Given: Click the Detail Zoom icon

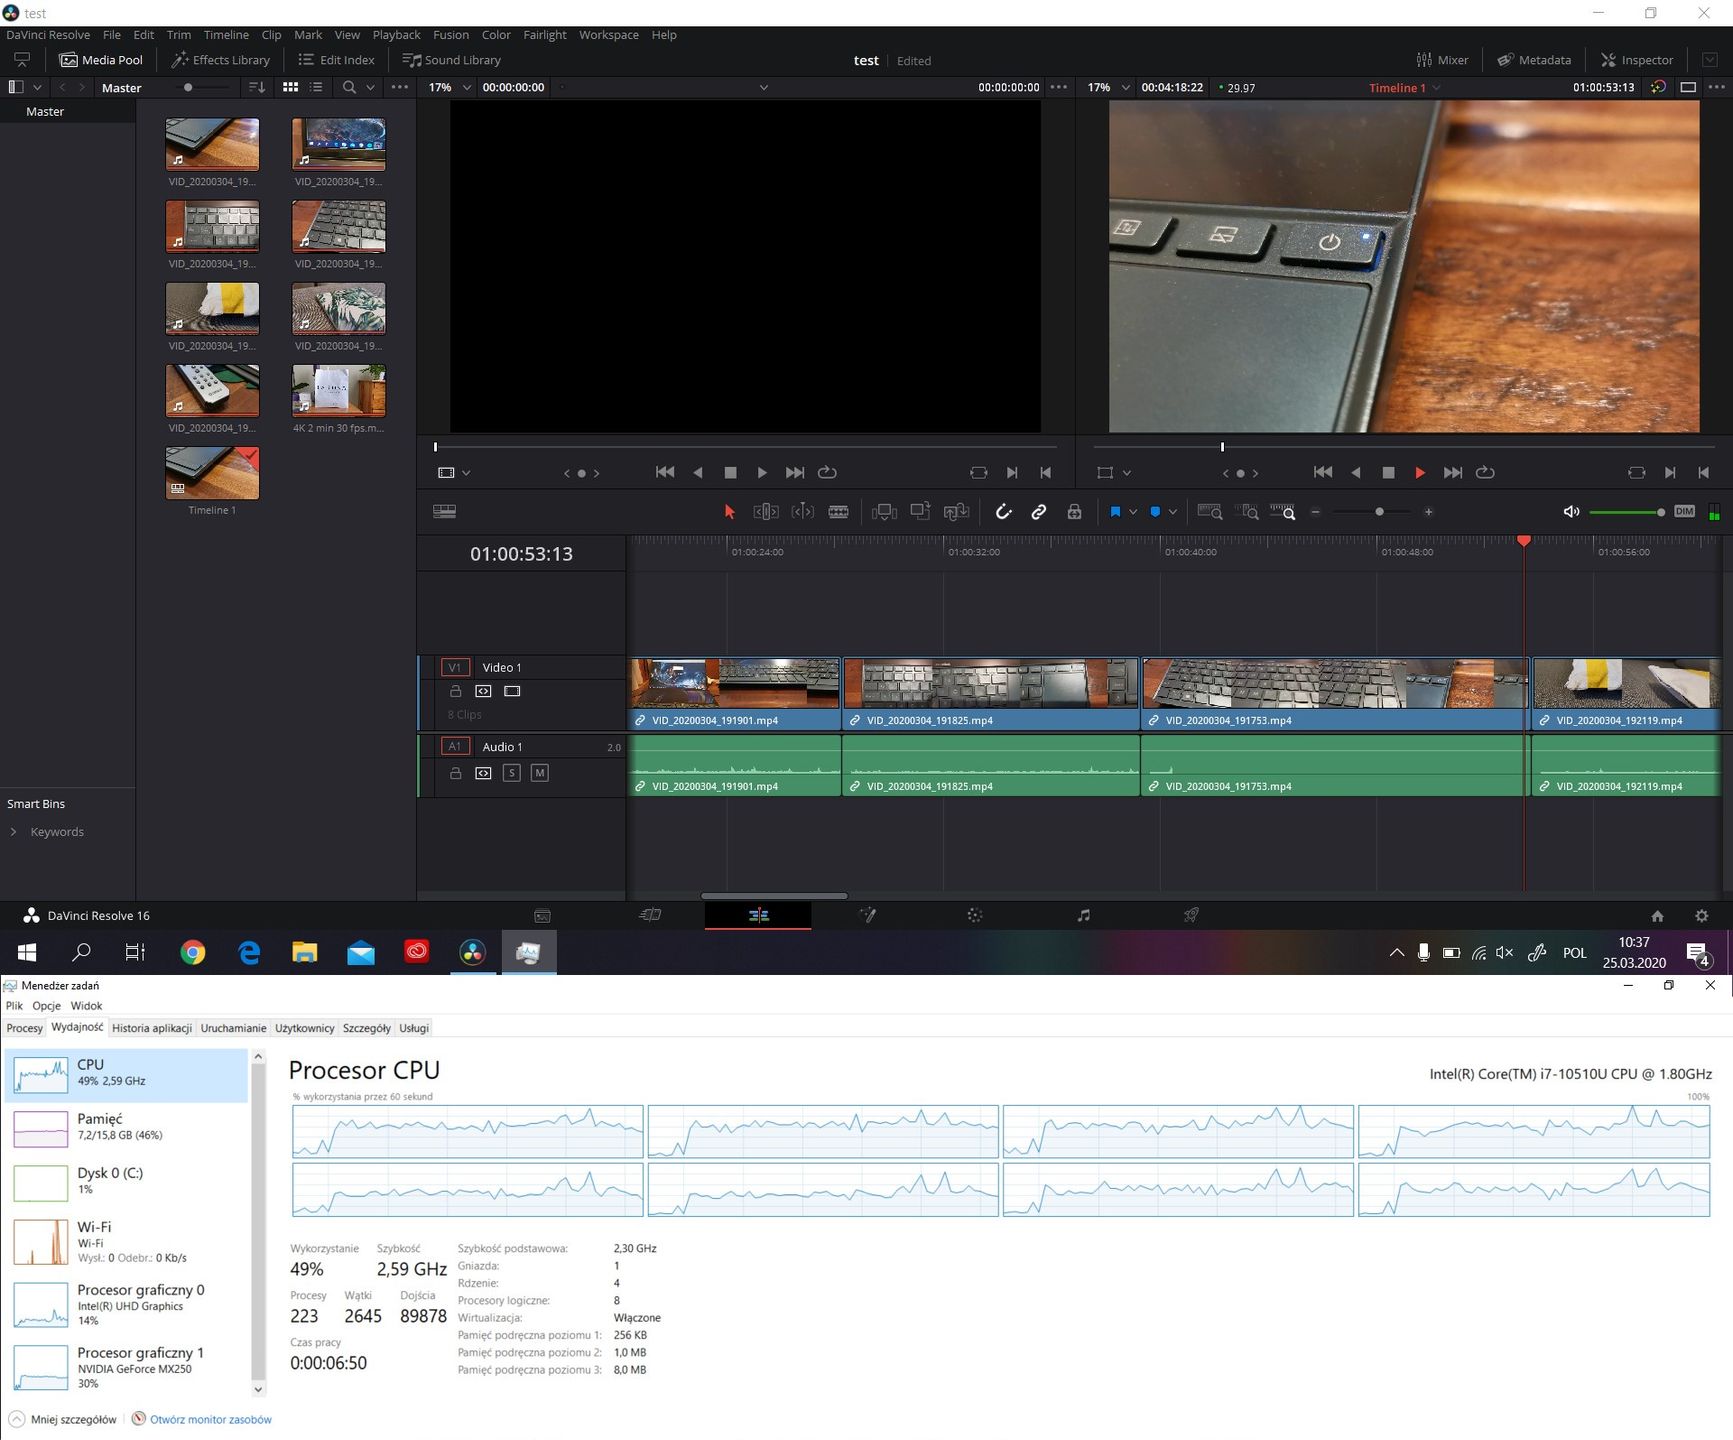Looking at the screenshot, I should point(1247,512).
